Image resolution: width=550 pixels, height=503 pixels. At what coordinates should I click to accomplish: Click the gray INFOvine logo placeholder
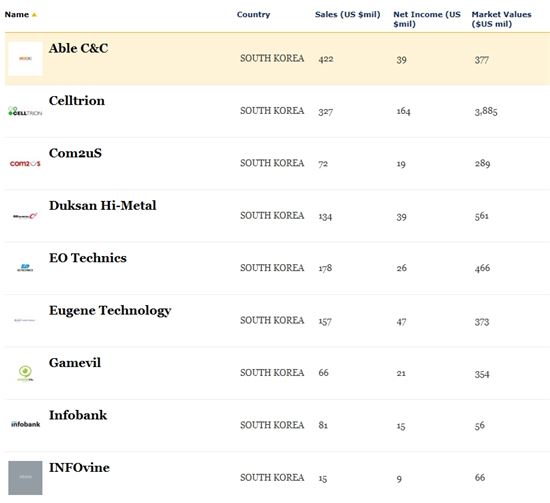coord(25,478)
